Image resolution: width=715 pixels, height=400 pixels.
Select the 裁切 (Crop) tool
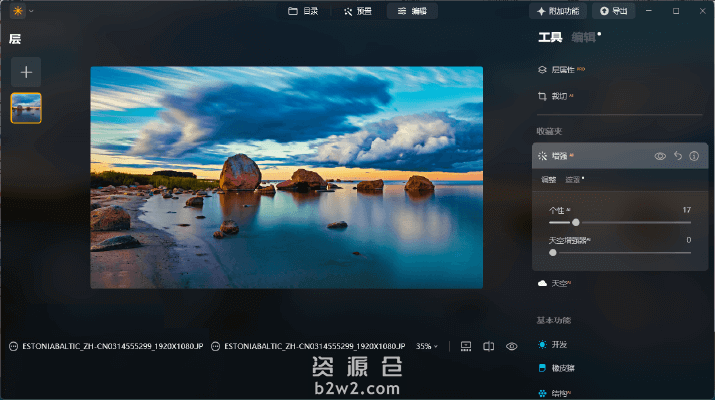click(x=558, y=97)
